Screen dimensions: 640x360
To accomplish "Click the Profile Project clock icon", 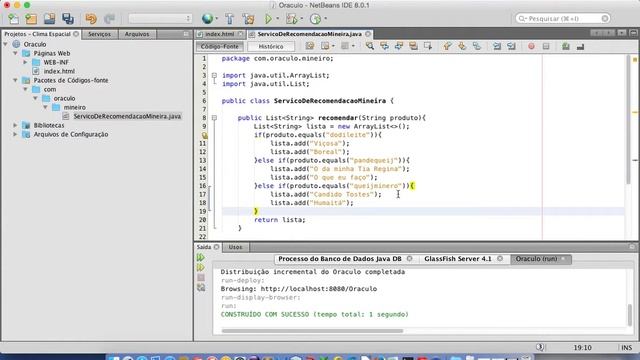I will [x=315, y=19].
